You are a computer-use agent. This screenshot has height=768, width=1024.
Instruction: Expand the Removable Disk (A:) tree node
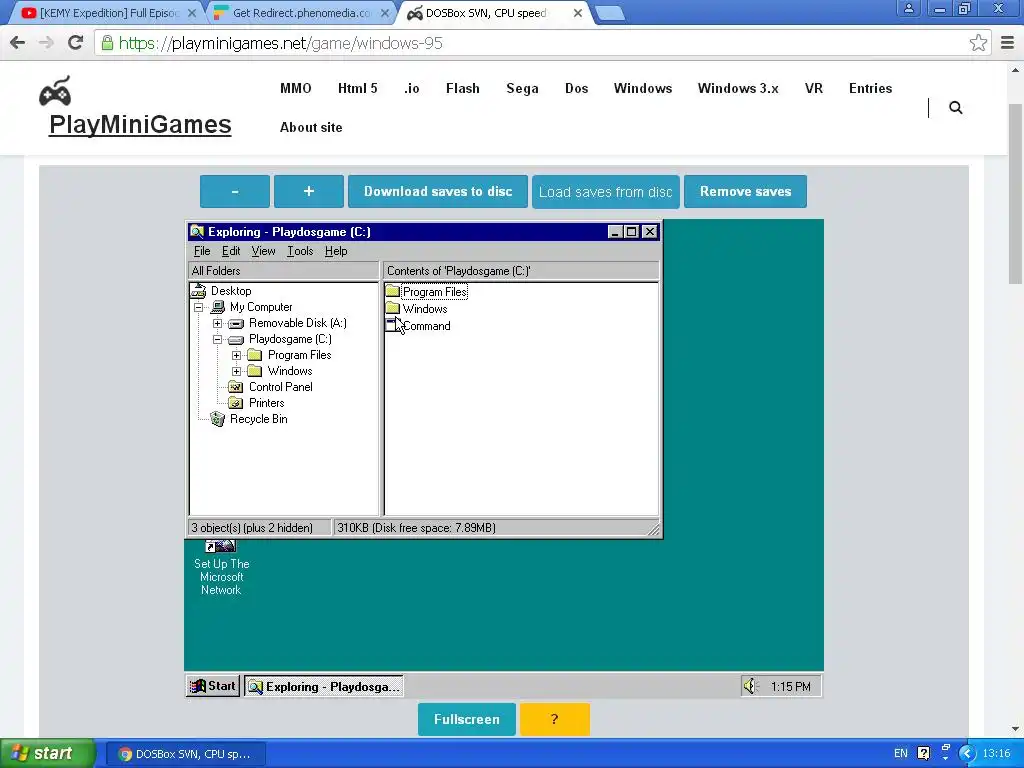coord(217,323)
